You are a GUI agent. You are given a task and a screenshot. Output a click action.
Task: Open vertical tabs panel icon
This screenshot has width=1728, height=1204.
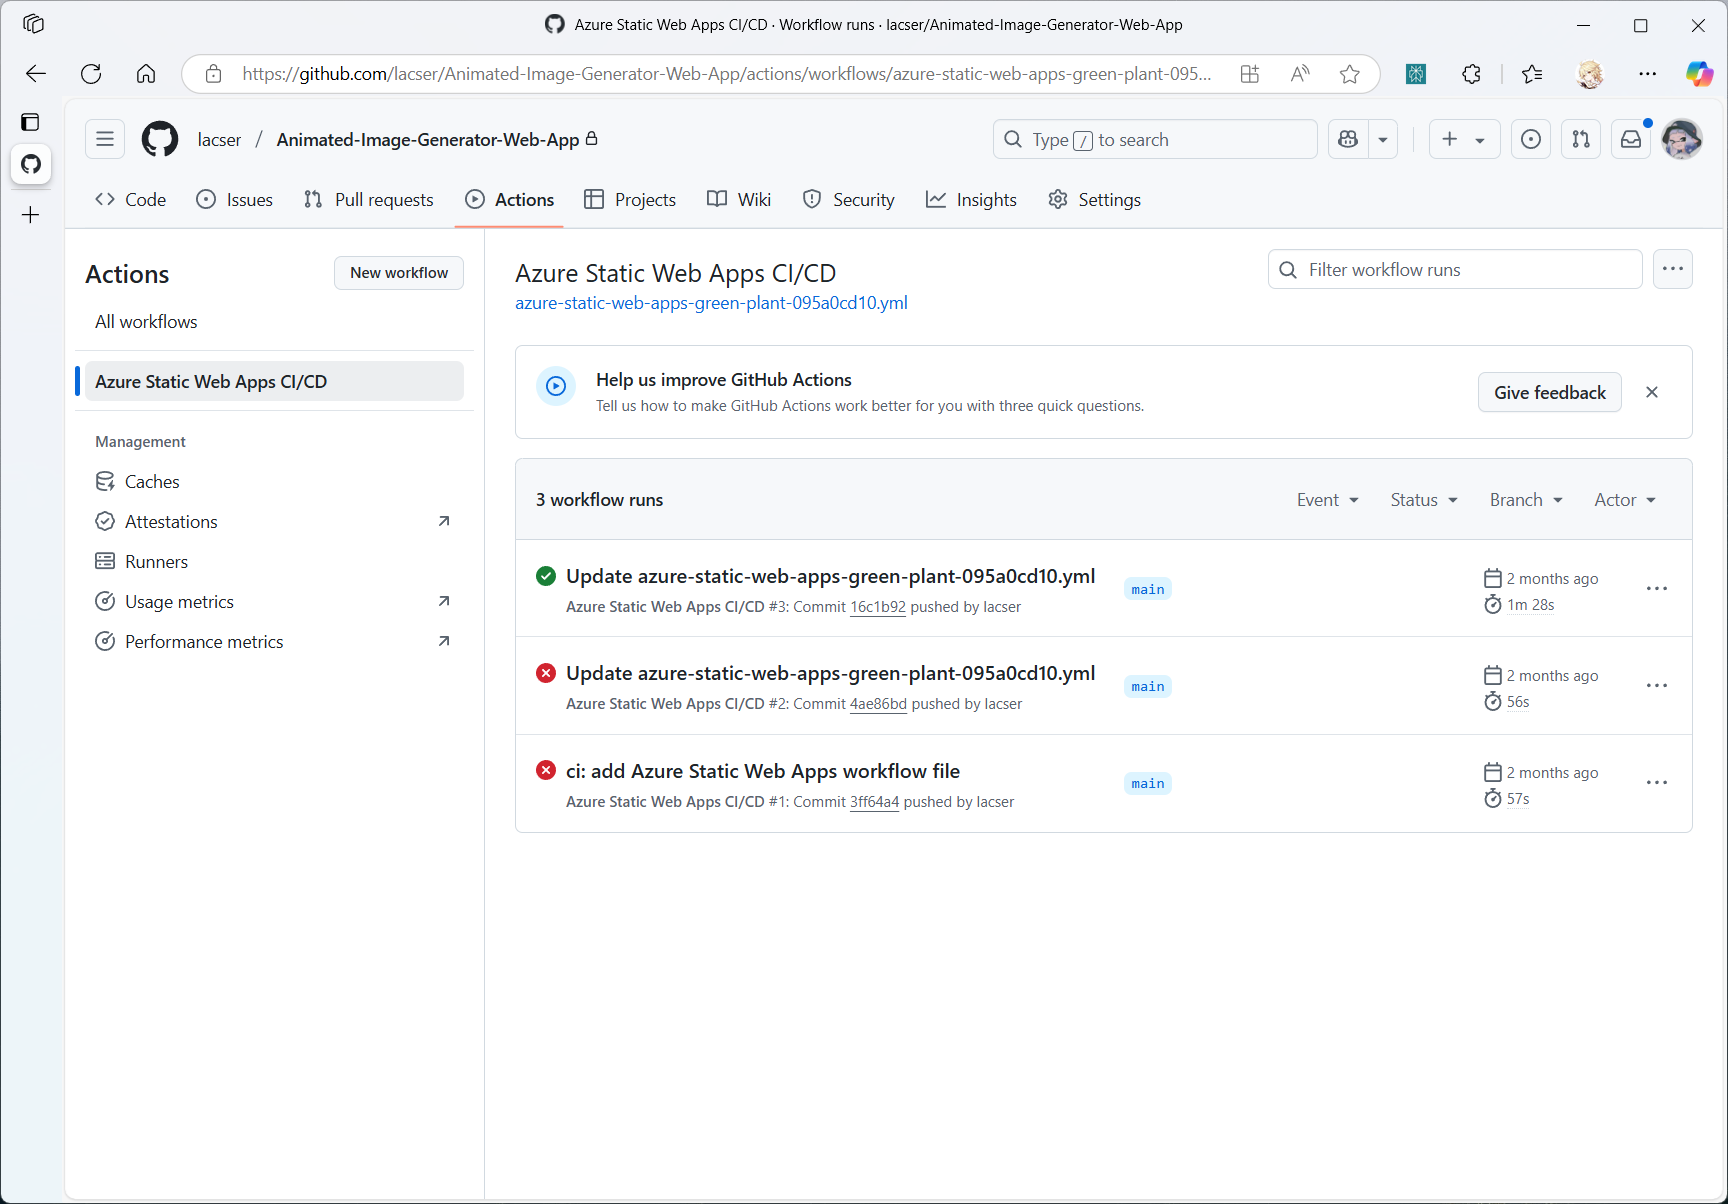[31, 122]
